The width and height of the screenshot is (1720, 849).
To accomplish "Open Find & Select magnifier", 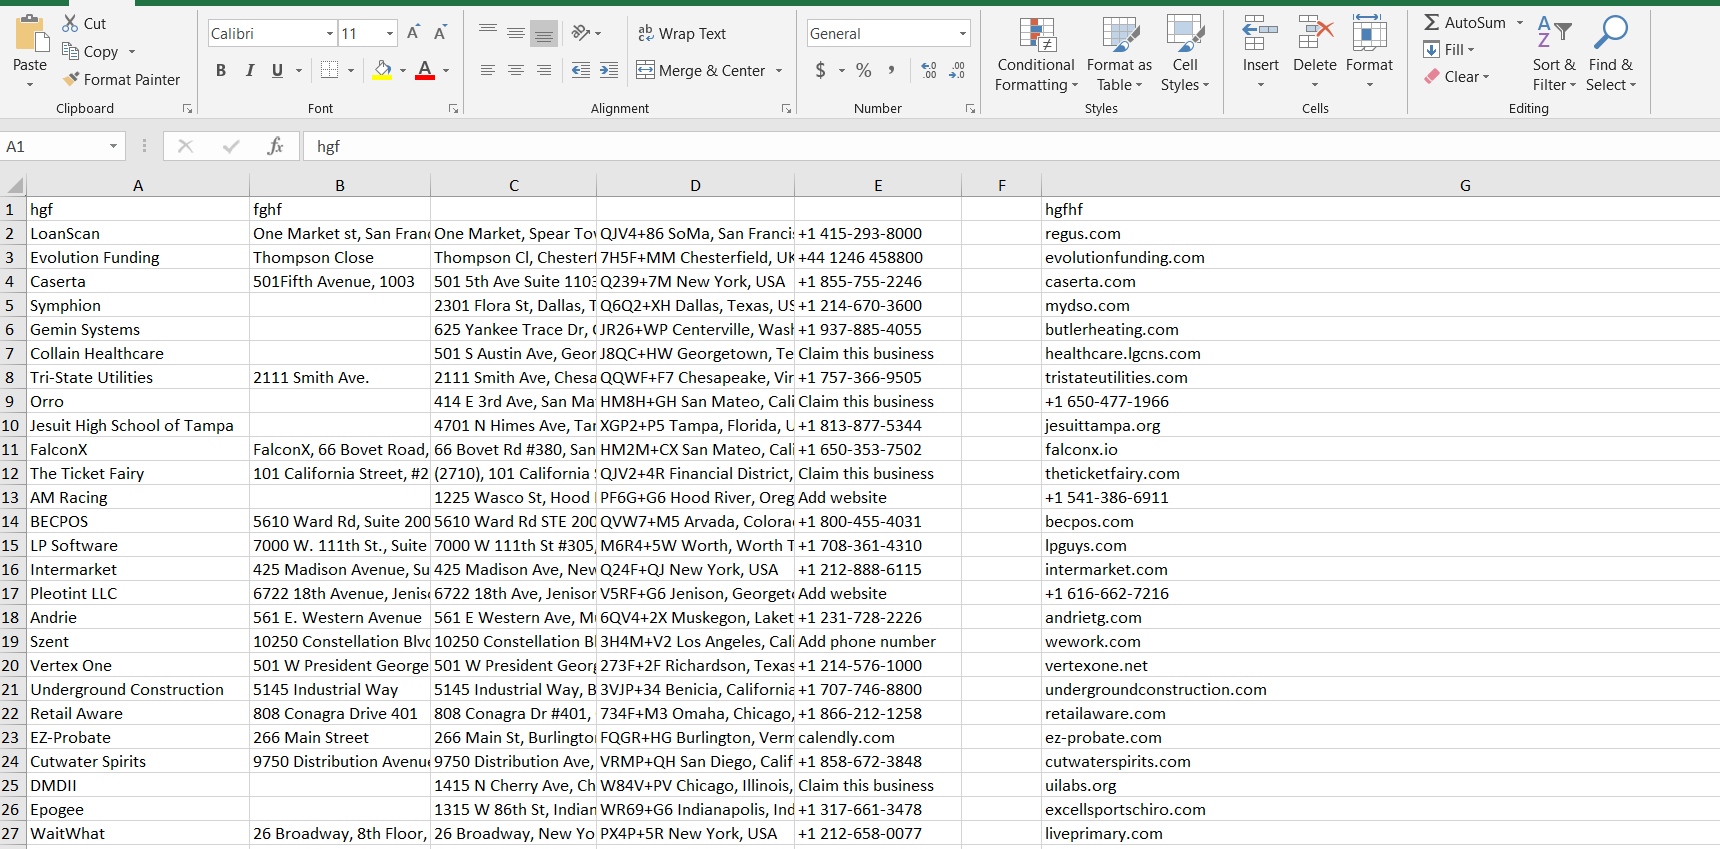I will [1611, 54].
